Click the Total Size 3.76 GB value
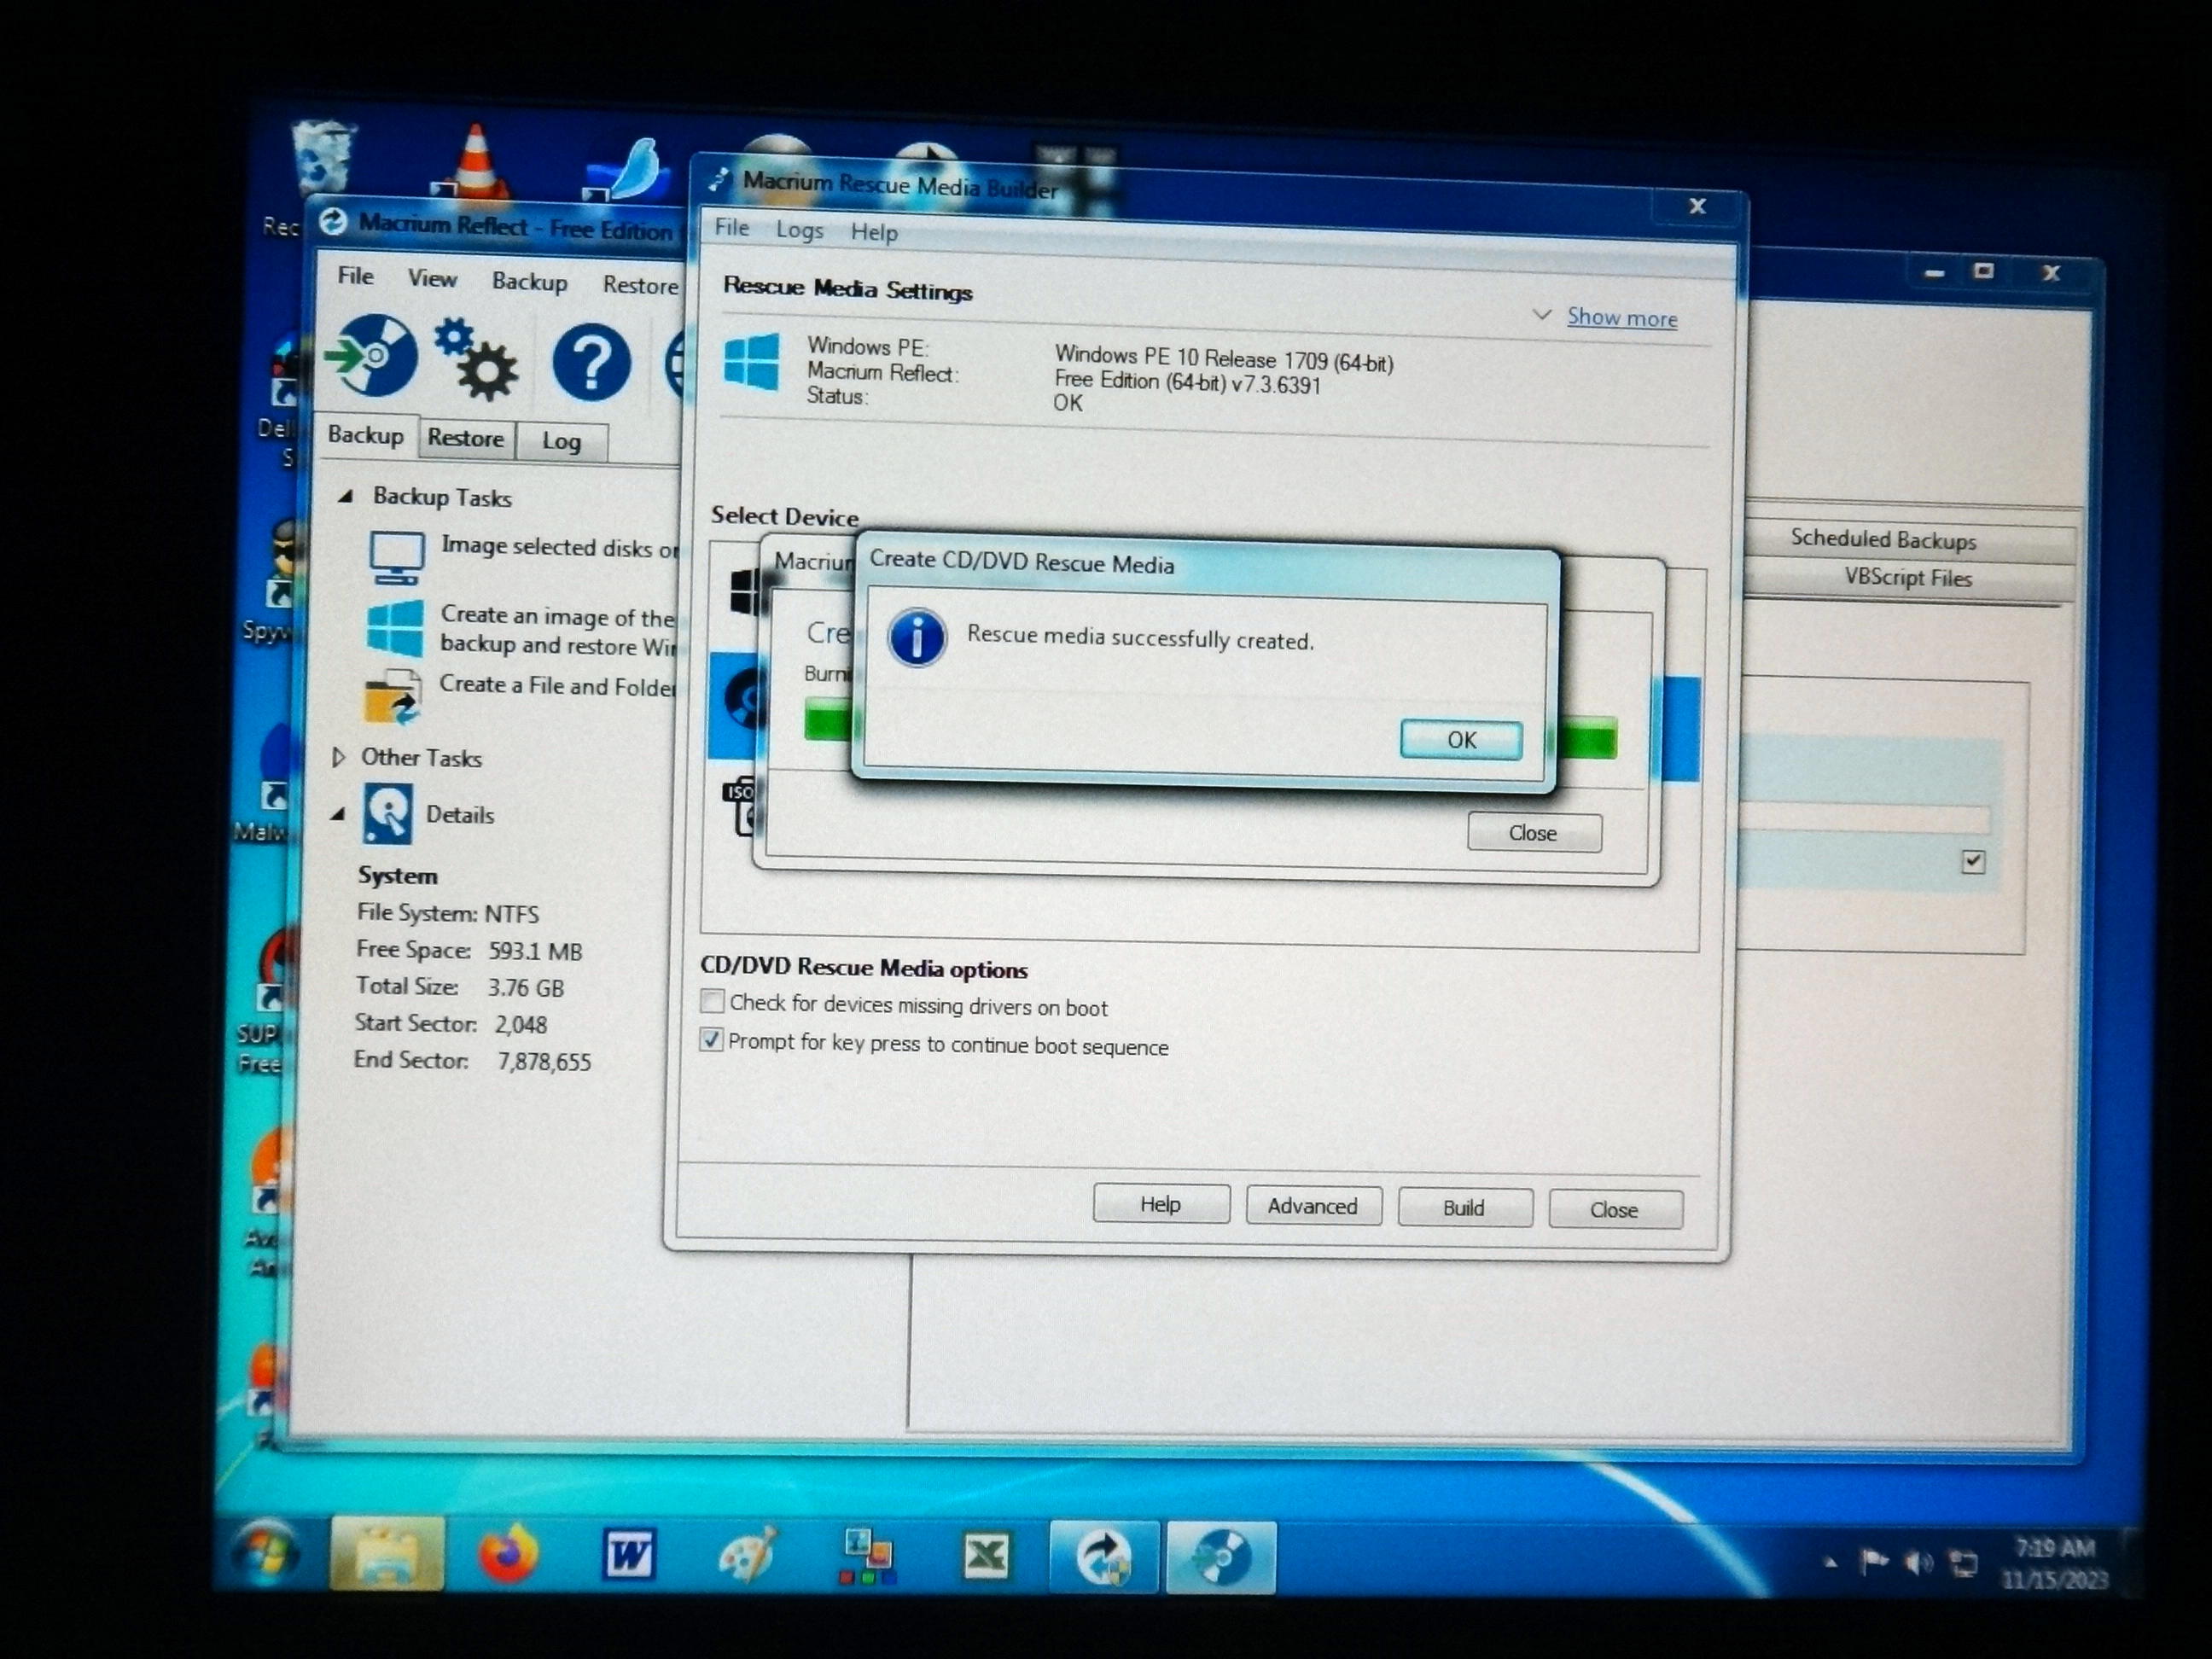This screenshot has width=2212, height=1659. coord(526,988)
